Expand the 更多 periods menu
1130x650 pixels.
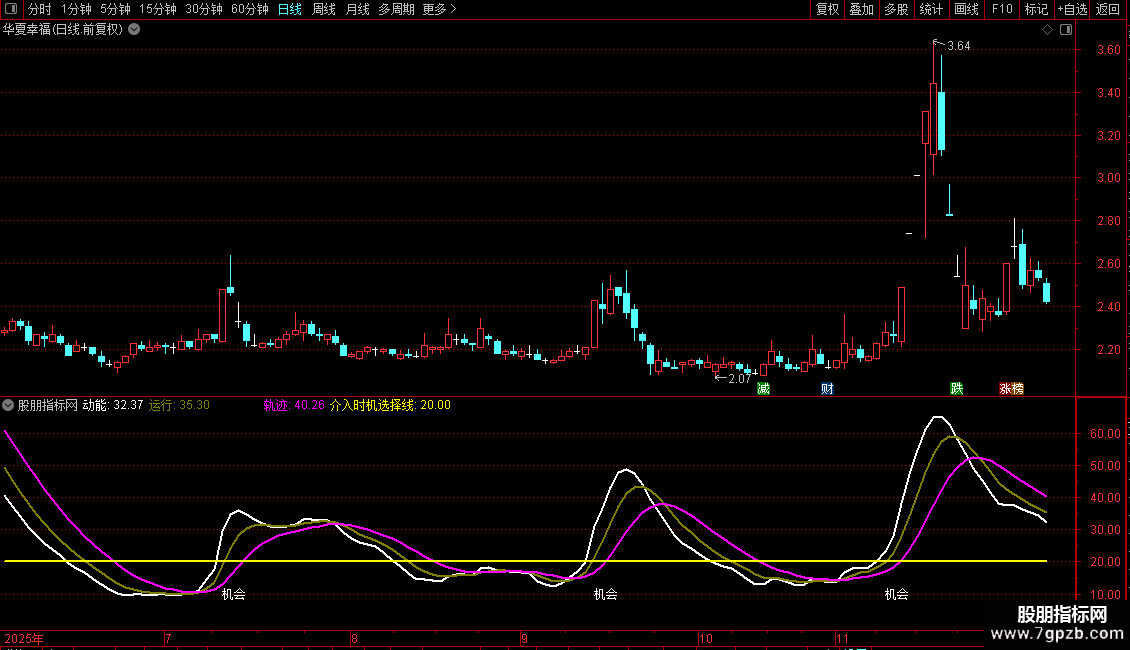pyautogui.click(x=439, y=9)
